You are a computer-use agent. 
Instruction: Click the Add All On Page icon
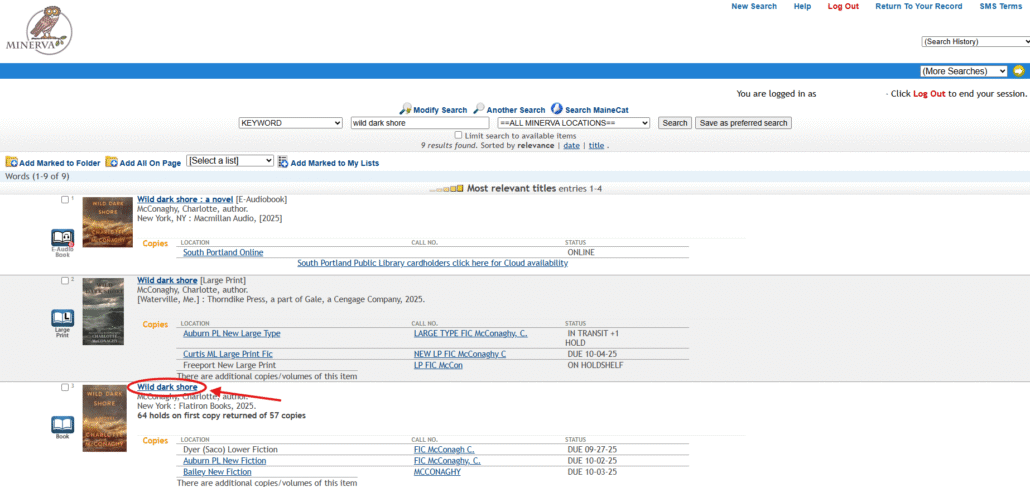(112, 162)
